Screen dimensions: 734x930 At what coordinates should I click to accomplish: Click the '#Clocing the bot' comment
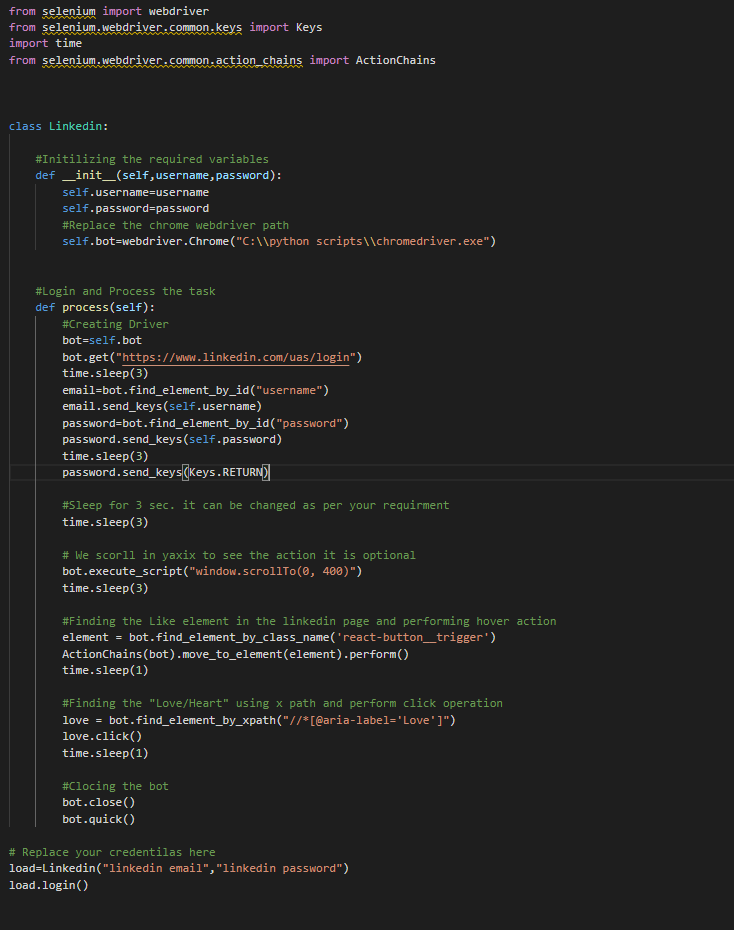tap(115, 786)
